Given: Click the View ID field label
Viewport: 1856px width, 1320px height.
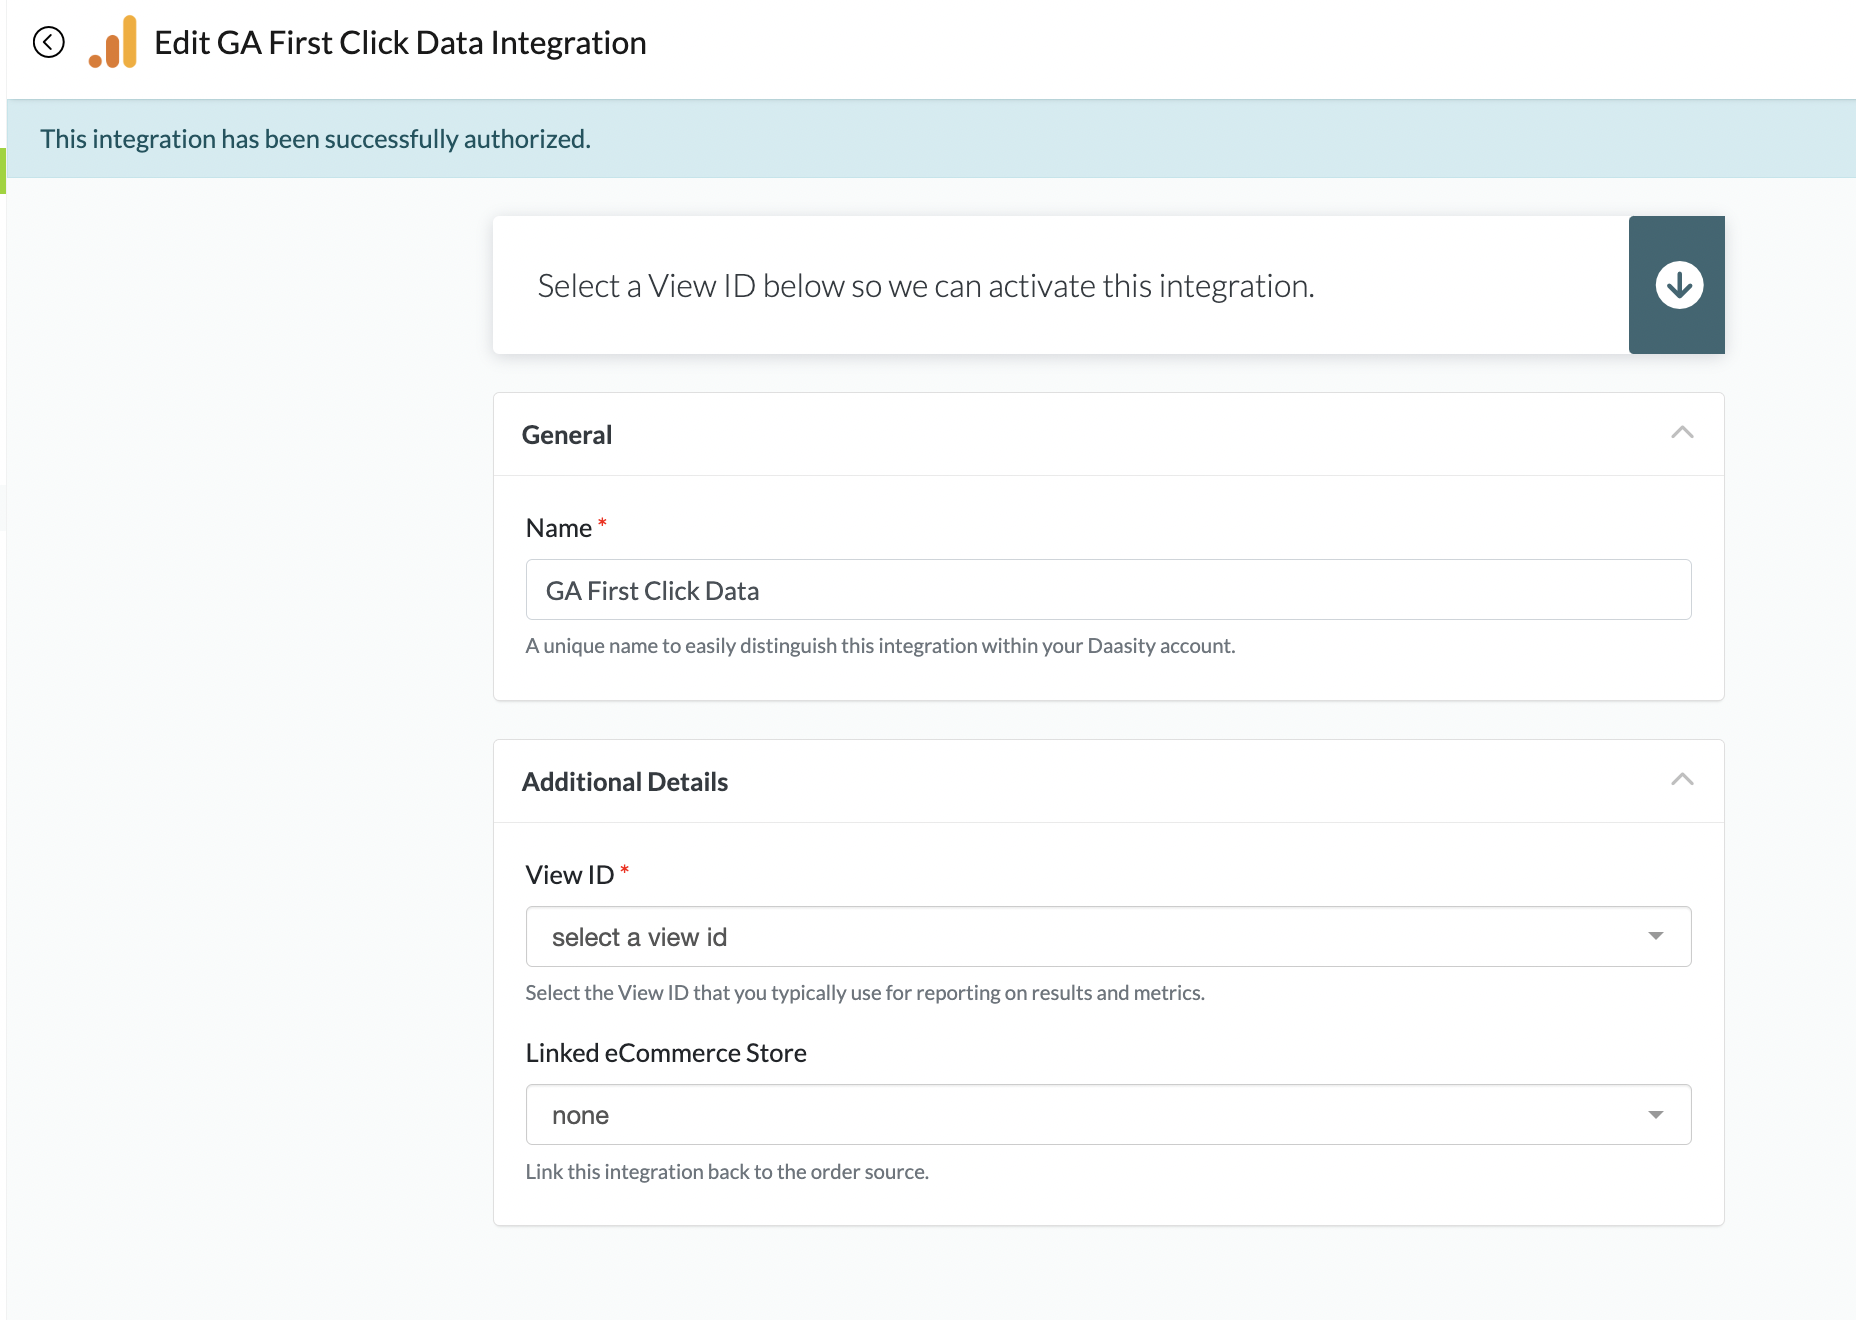Looking at the screenshot, I should pos(569,875).
